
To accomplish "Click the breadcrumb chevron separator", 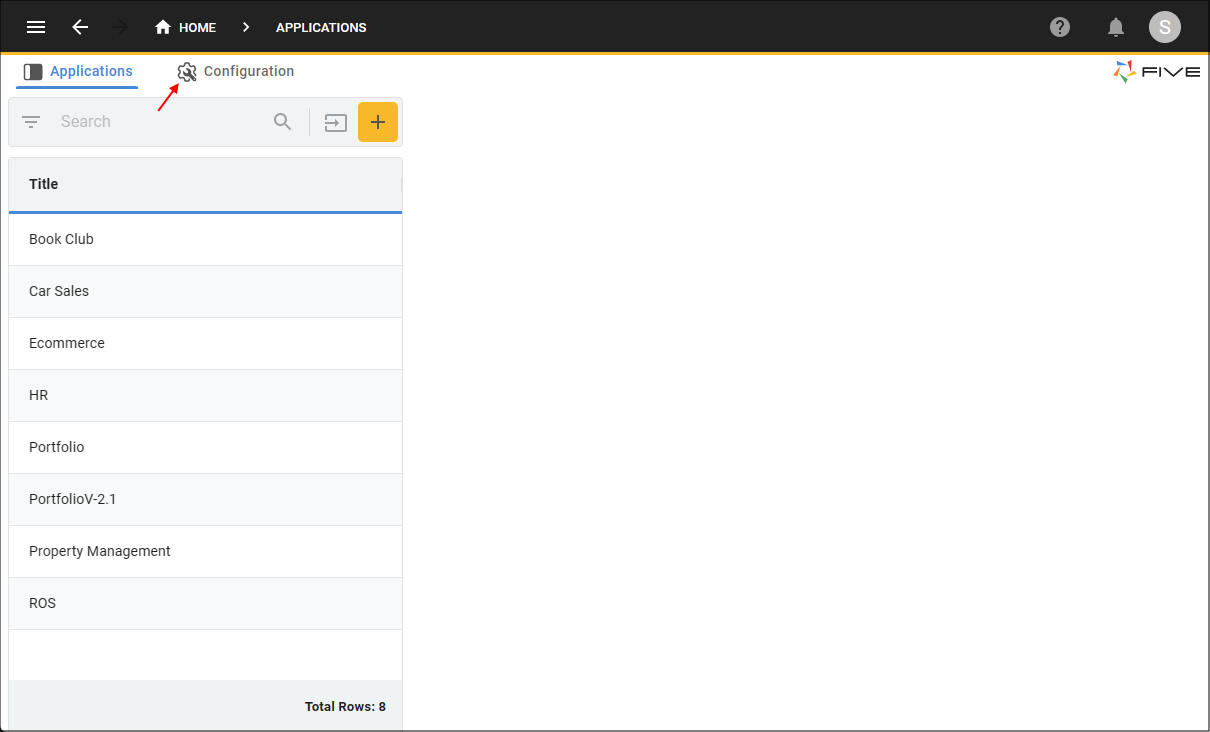I will click(x=246, y=27).
